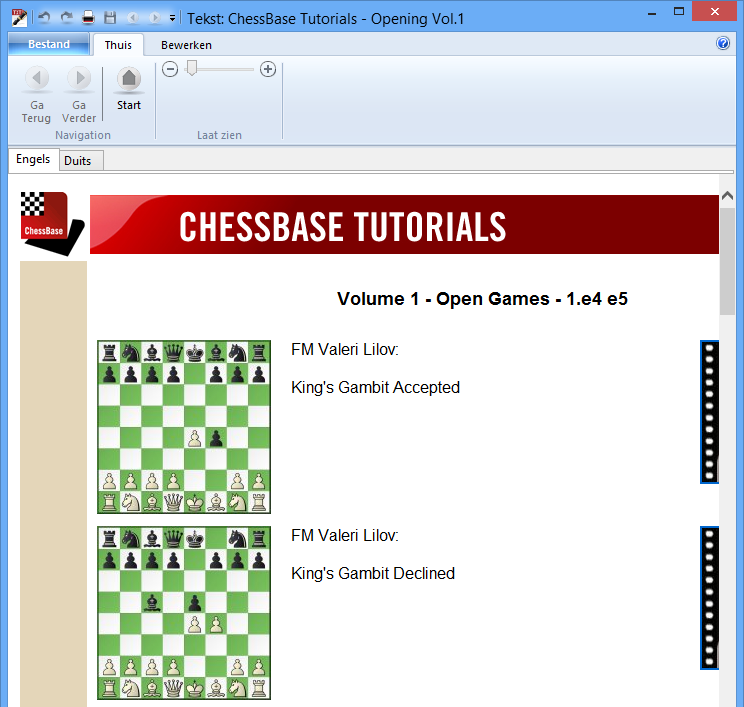Minimize the ChessBase text window
Screen dimensions: 744x707
click(x=652, y=12)
